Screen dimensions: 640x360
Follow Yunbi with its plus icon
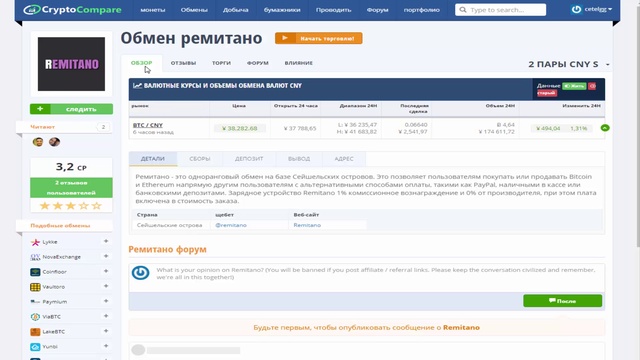[x=106, y=346]
